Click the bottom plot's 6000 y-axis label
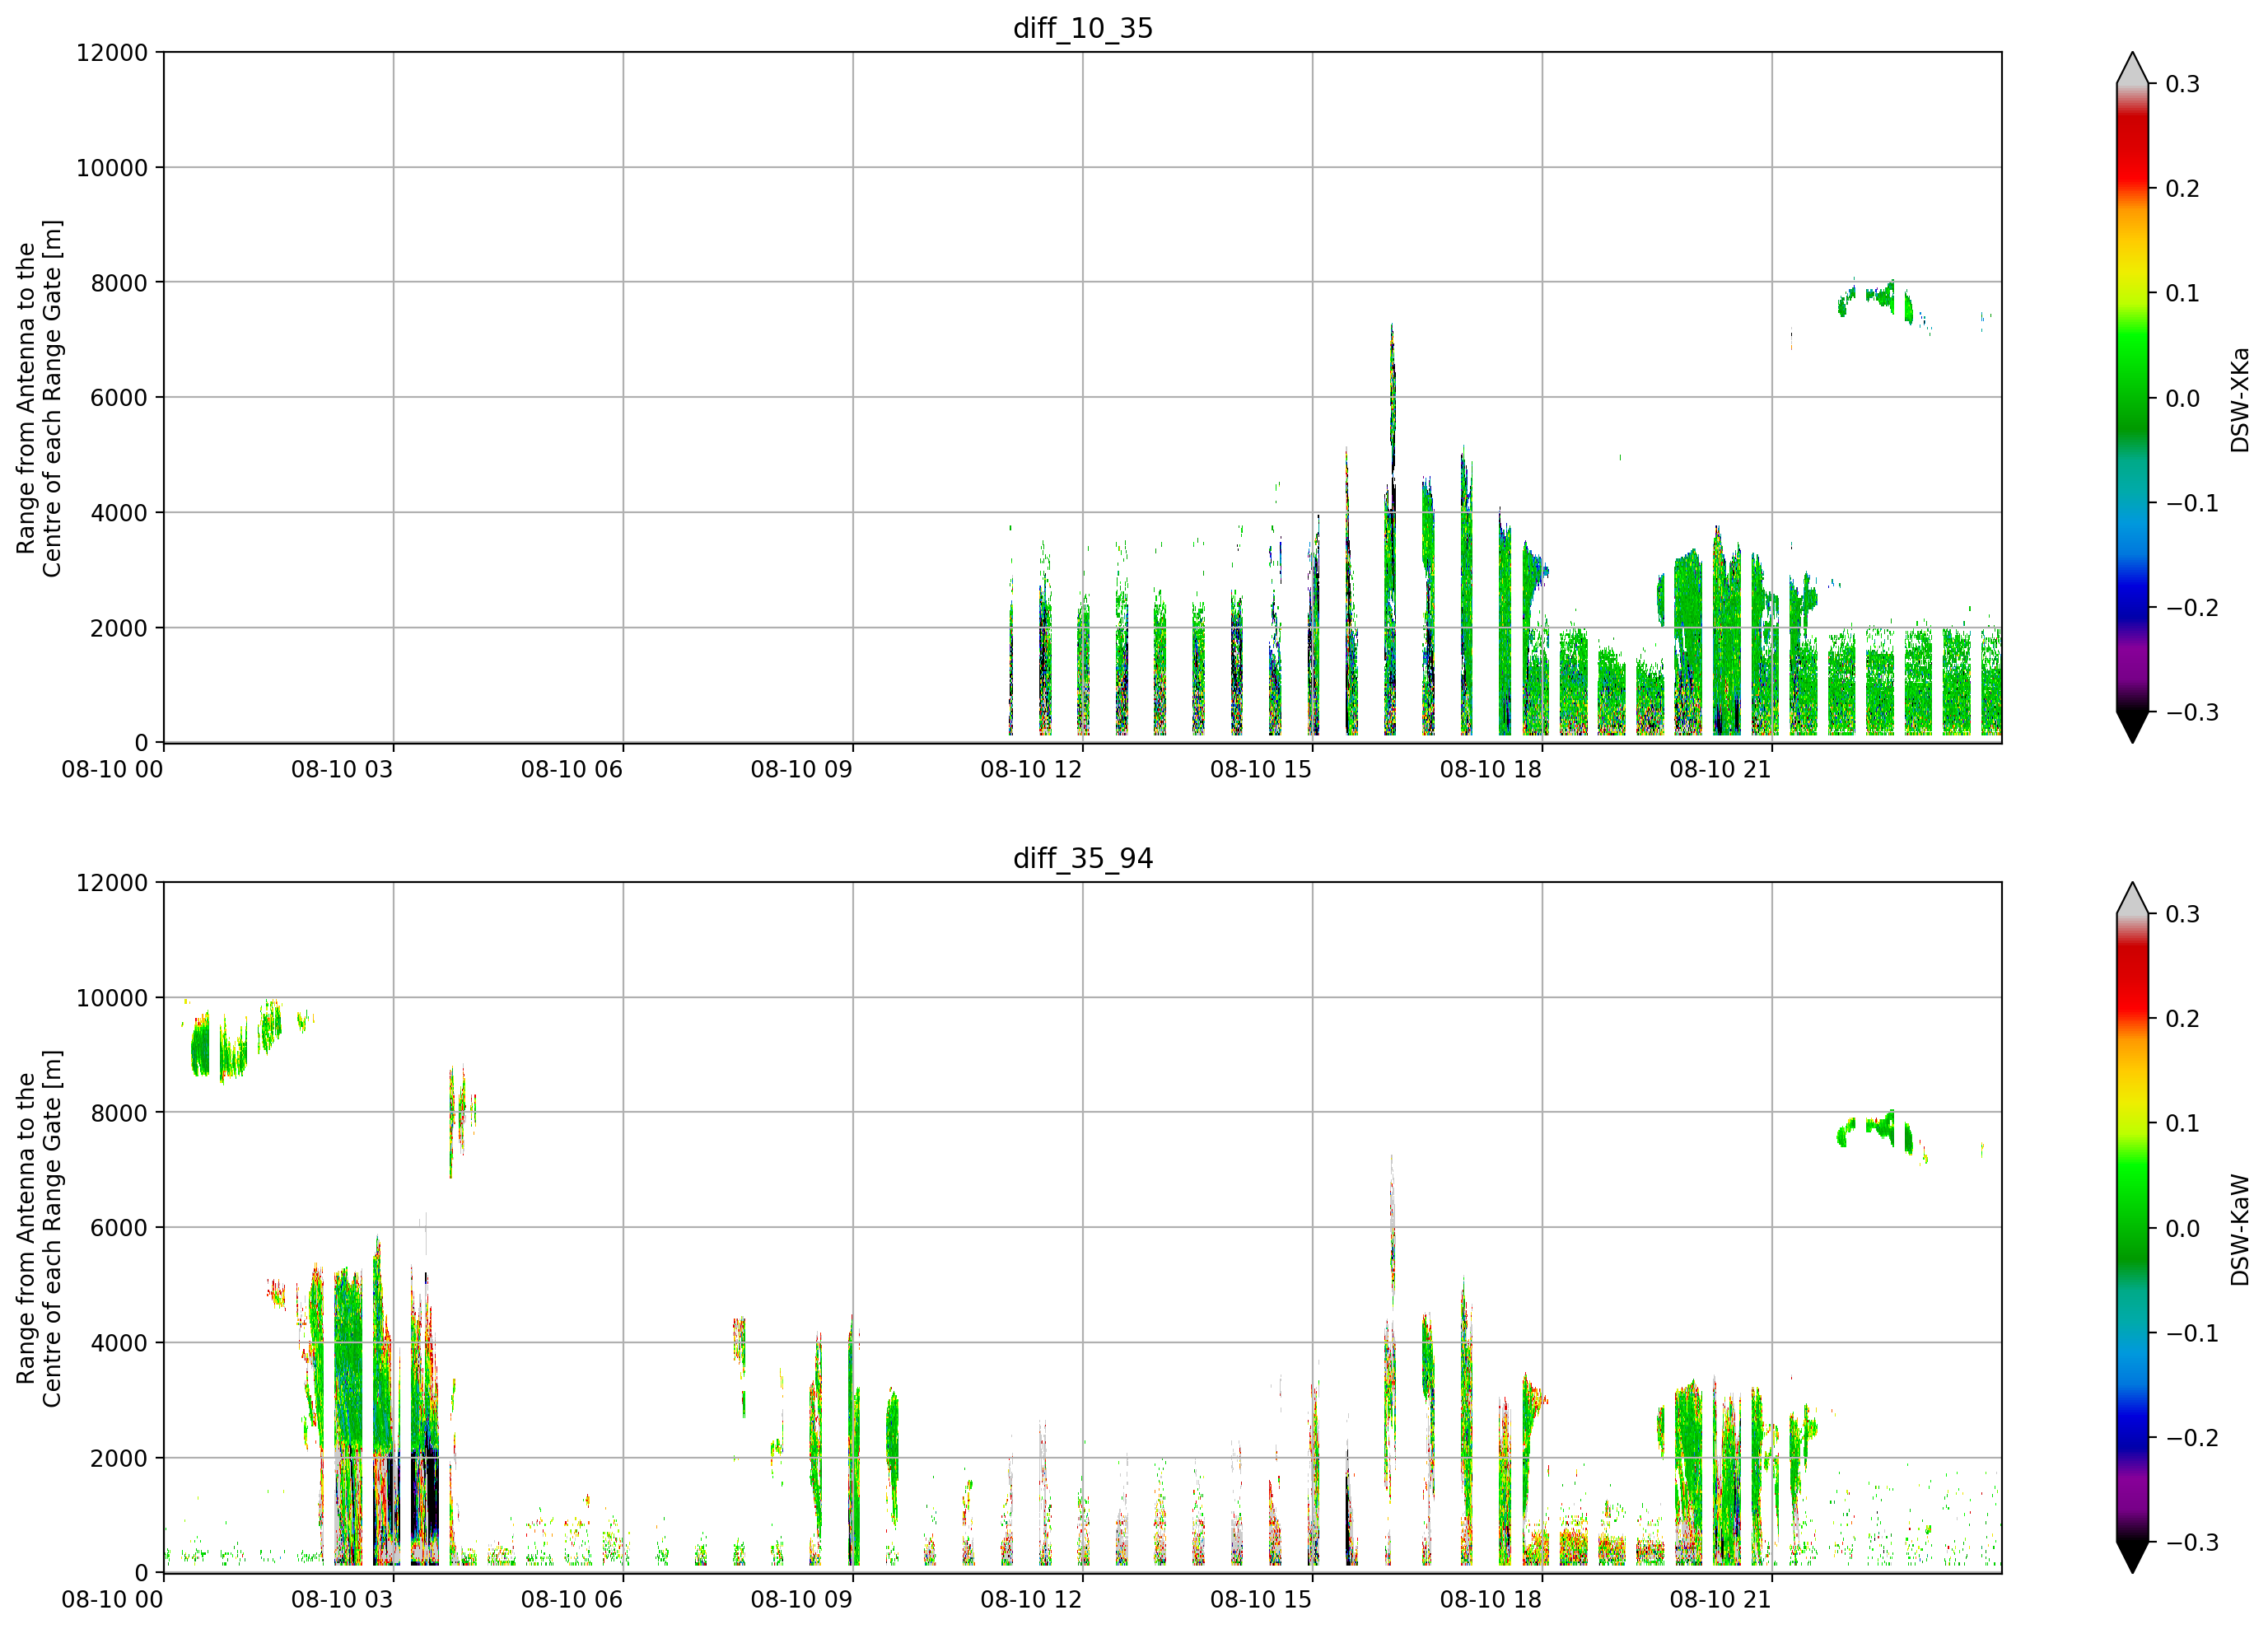The image size is (2268, 1629). (119, 1228)
